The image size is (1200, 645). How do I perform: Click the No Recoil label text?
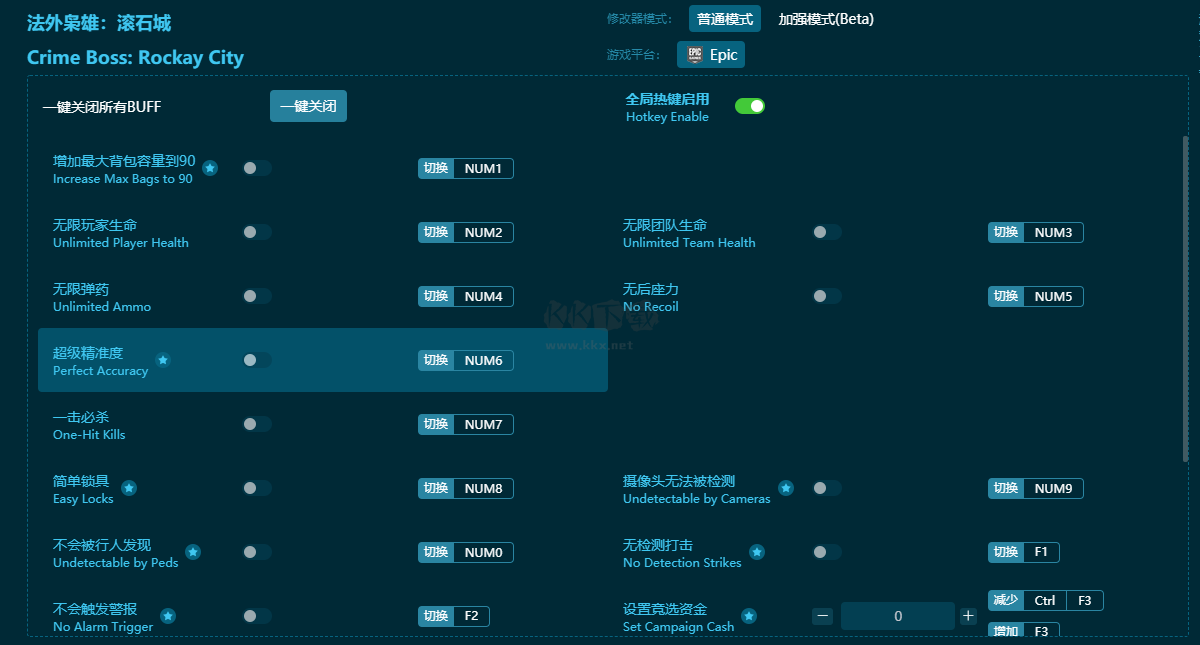[651, 307]
